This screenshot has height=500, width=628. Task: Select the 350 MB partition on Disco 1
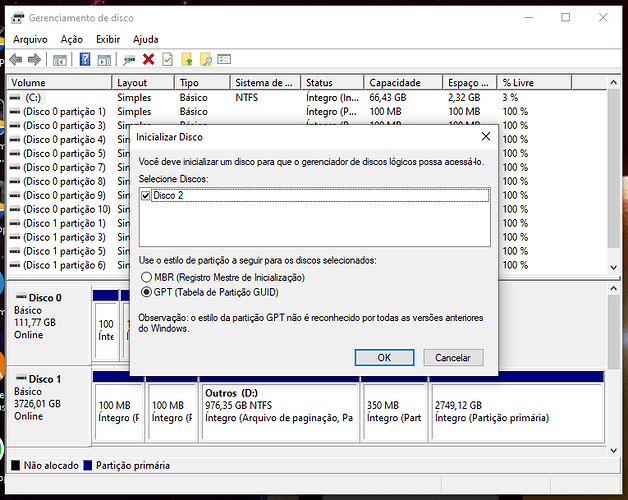point(394,412)
